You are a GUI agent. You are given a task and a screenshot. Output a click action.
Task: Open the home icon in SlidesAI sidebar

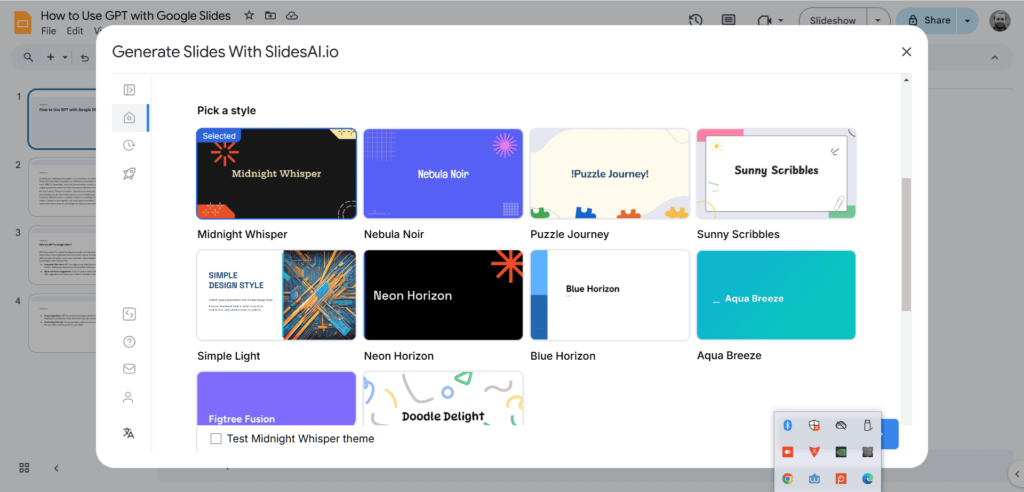point(129,118)
